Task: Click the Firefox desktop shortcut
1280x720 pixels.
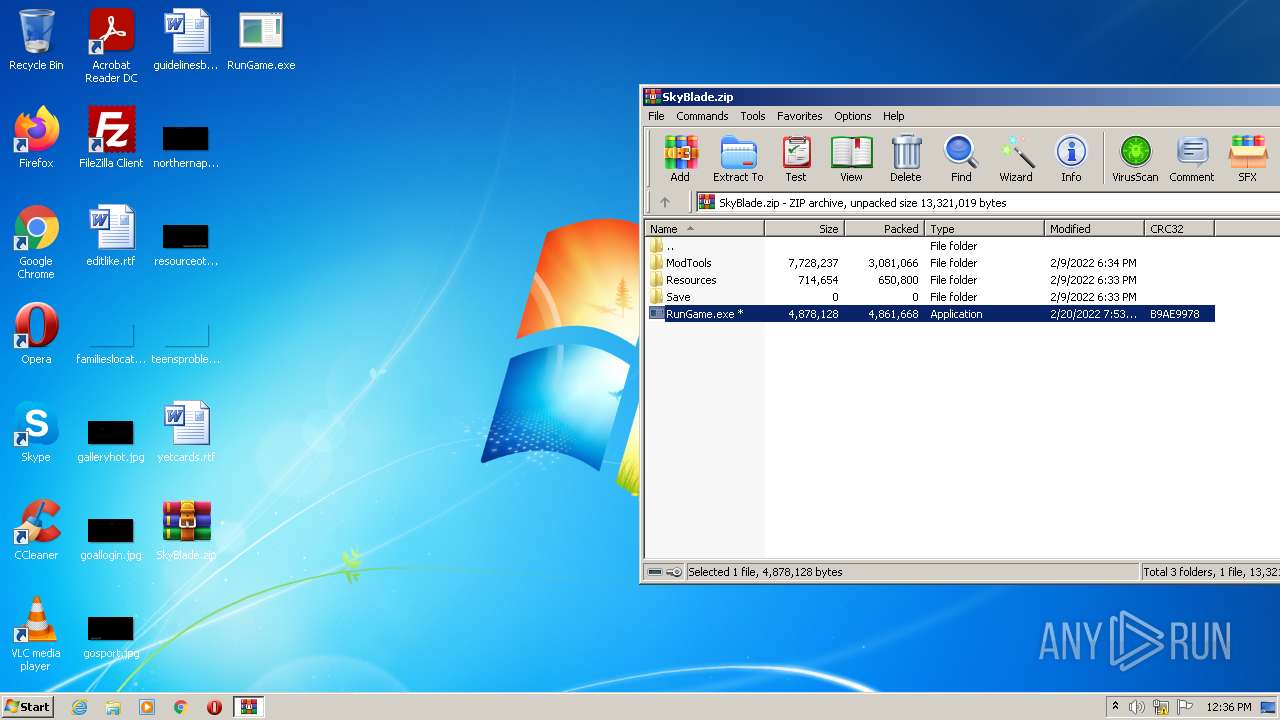Action: [x=36, y=138]
